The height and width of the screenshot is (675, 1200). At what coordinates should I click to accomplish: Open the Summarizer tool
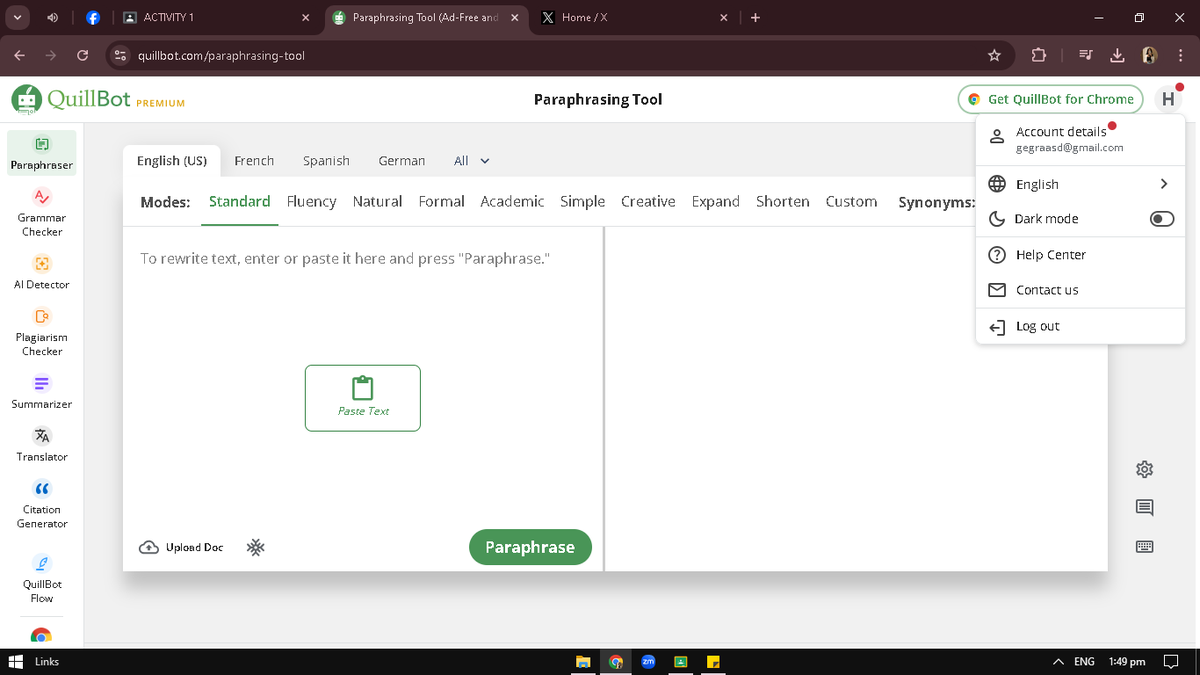[x=42, y=392]
